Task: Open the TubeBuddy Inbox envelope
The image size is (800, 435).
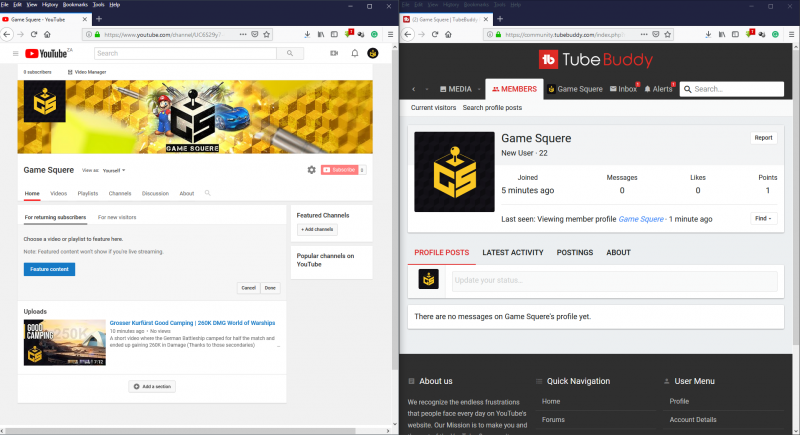Action: point(621,89)
